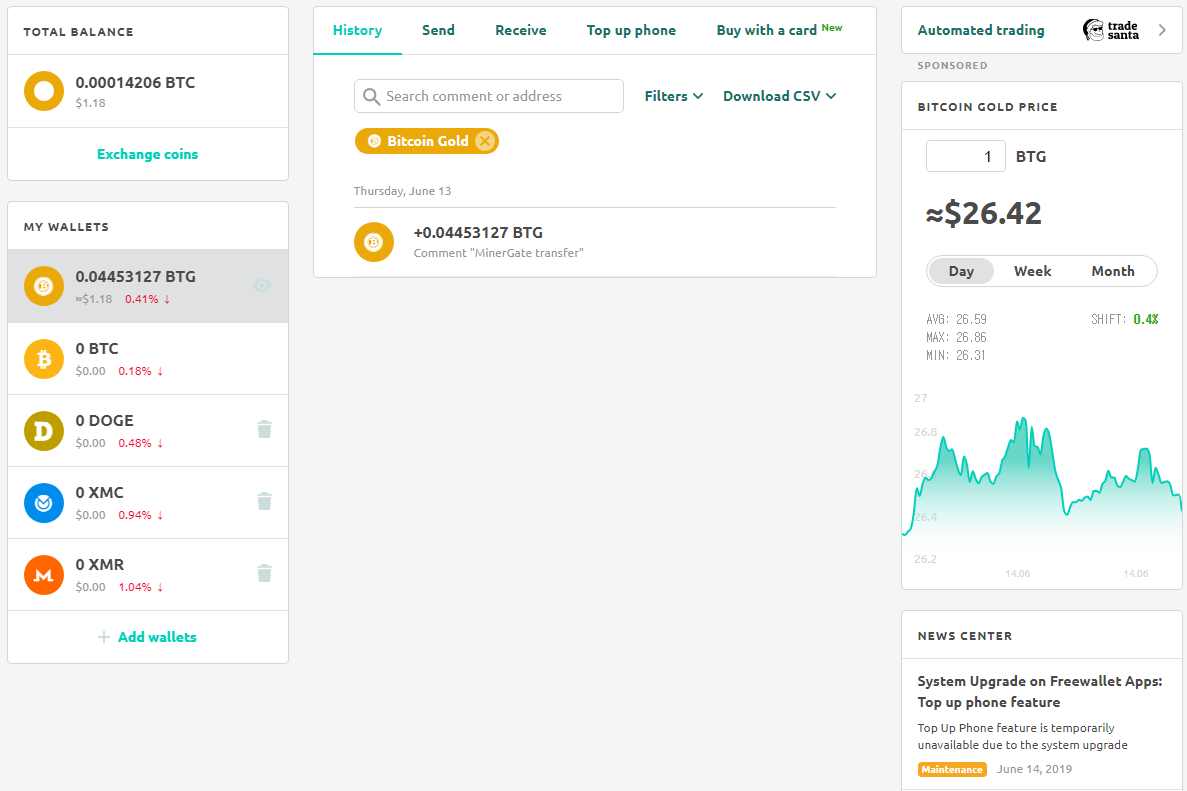
Task: Switch to the History tab
Action: (x=357, y=30)
